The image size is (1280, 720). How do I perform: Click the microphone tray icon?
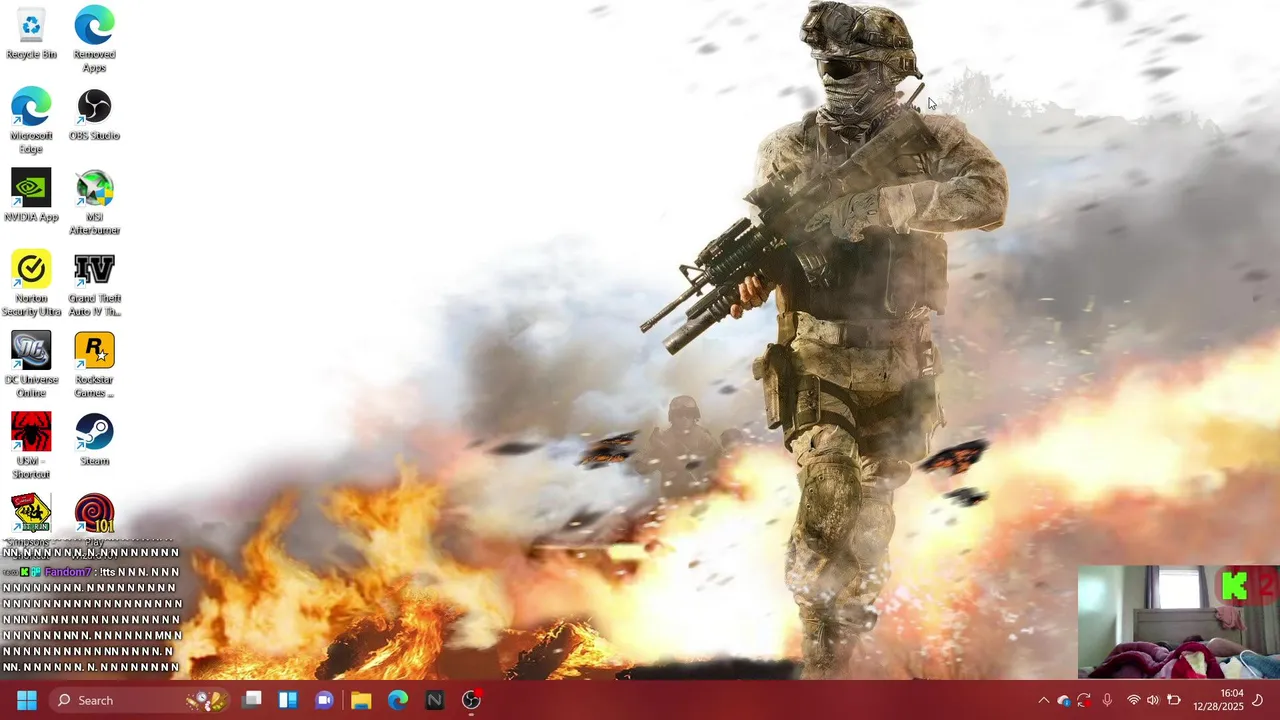click(x=1106, y=700)
